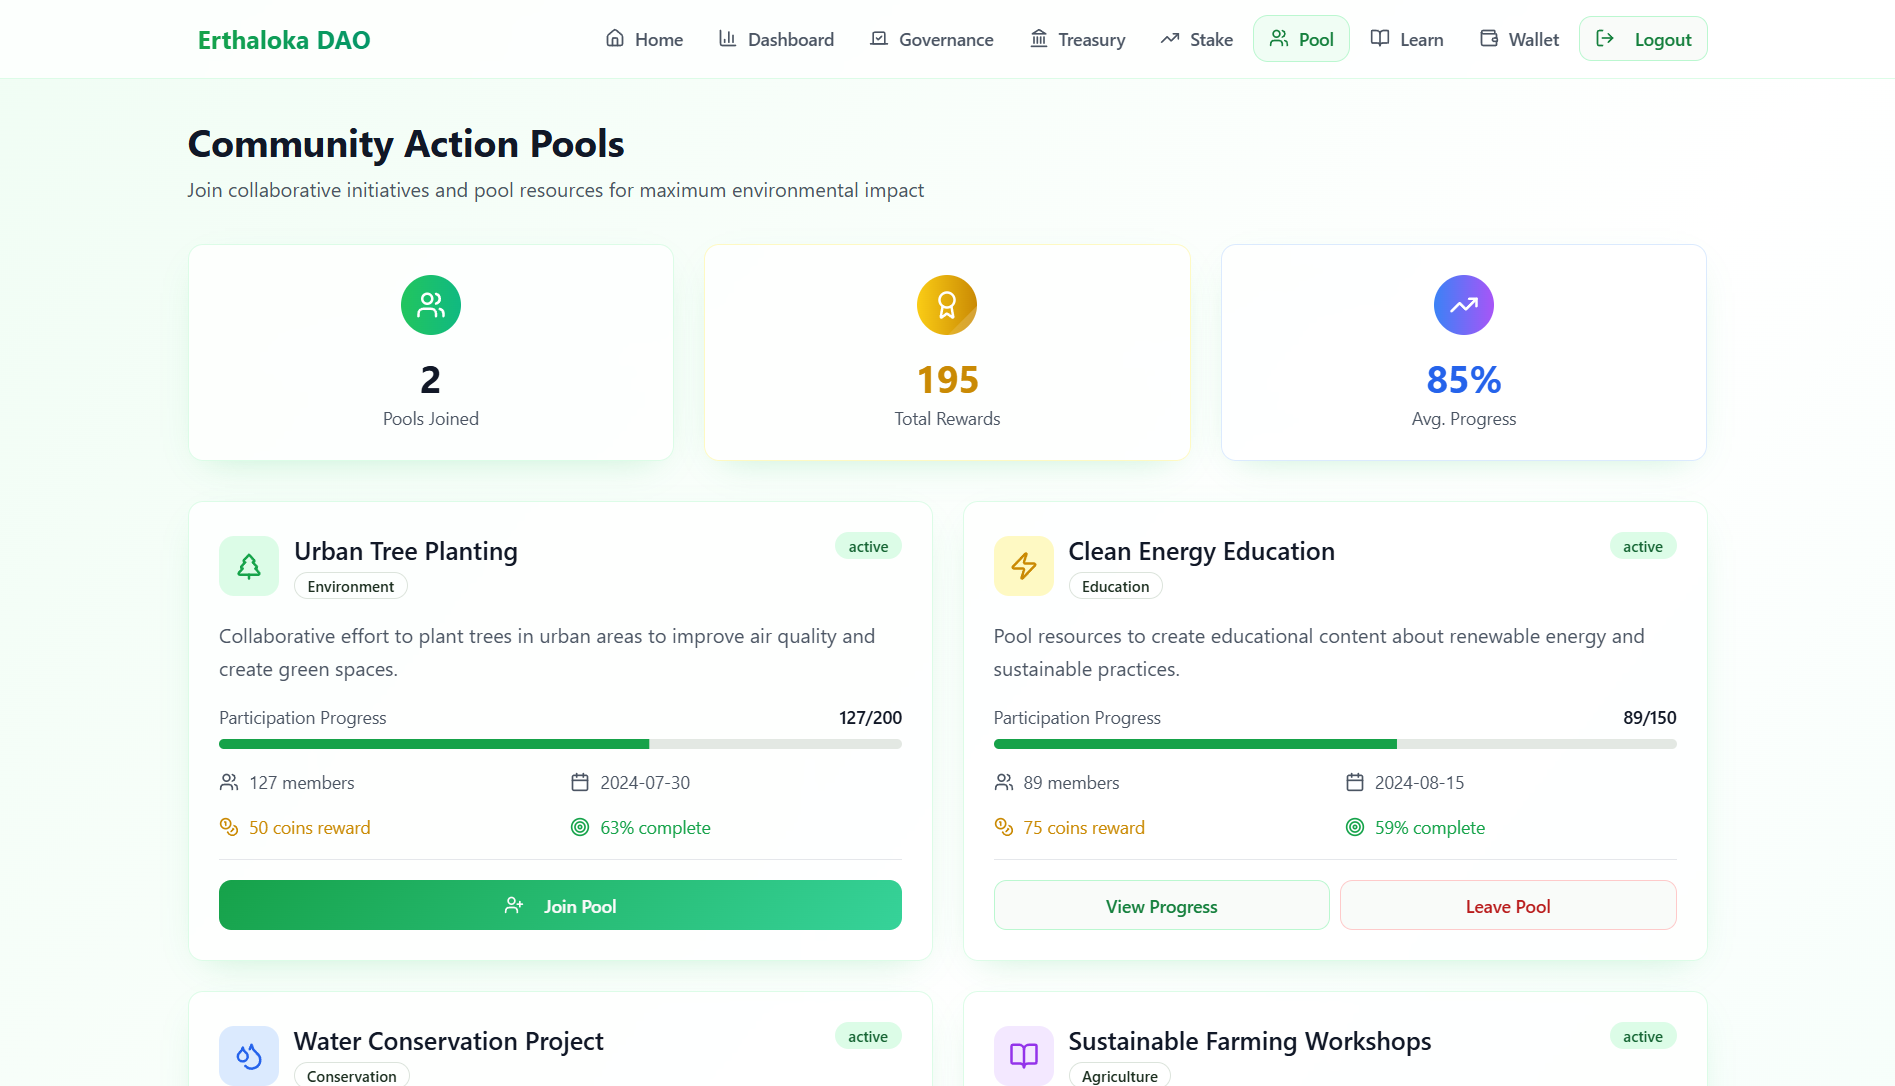The height and width of the screenshot is (1086, 1895).
Task: Click the calendar icon beside 2024-08-15
Action: (x=1355, y=782)
